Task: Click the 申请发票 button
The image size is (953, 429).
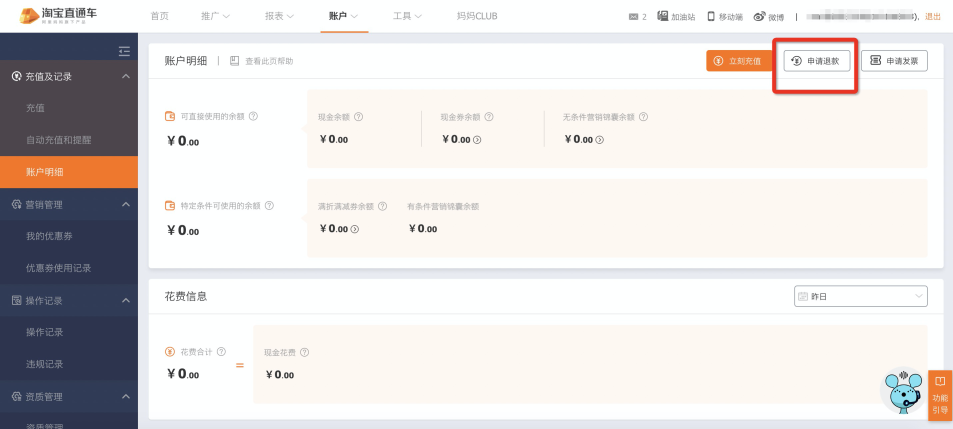Action: click(894, 61)
